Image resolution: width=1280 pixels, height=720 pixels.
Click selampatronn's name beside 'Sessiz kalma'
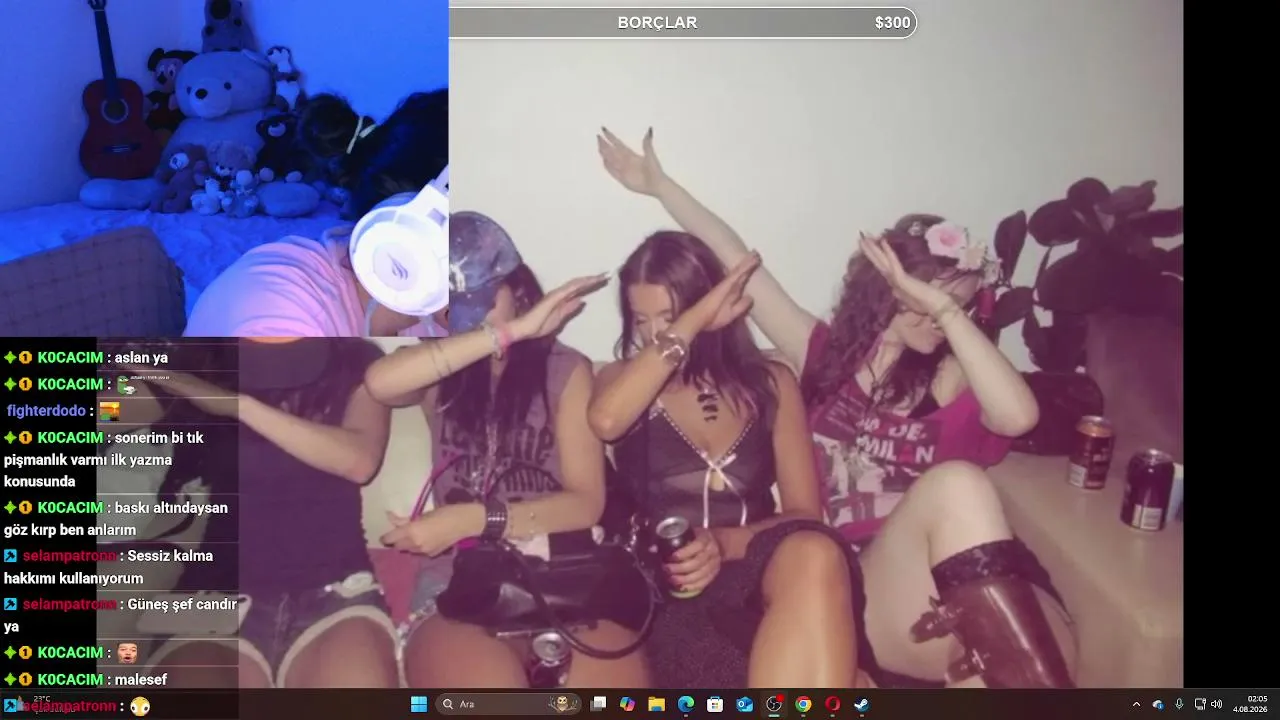70,556
